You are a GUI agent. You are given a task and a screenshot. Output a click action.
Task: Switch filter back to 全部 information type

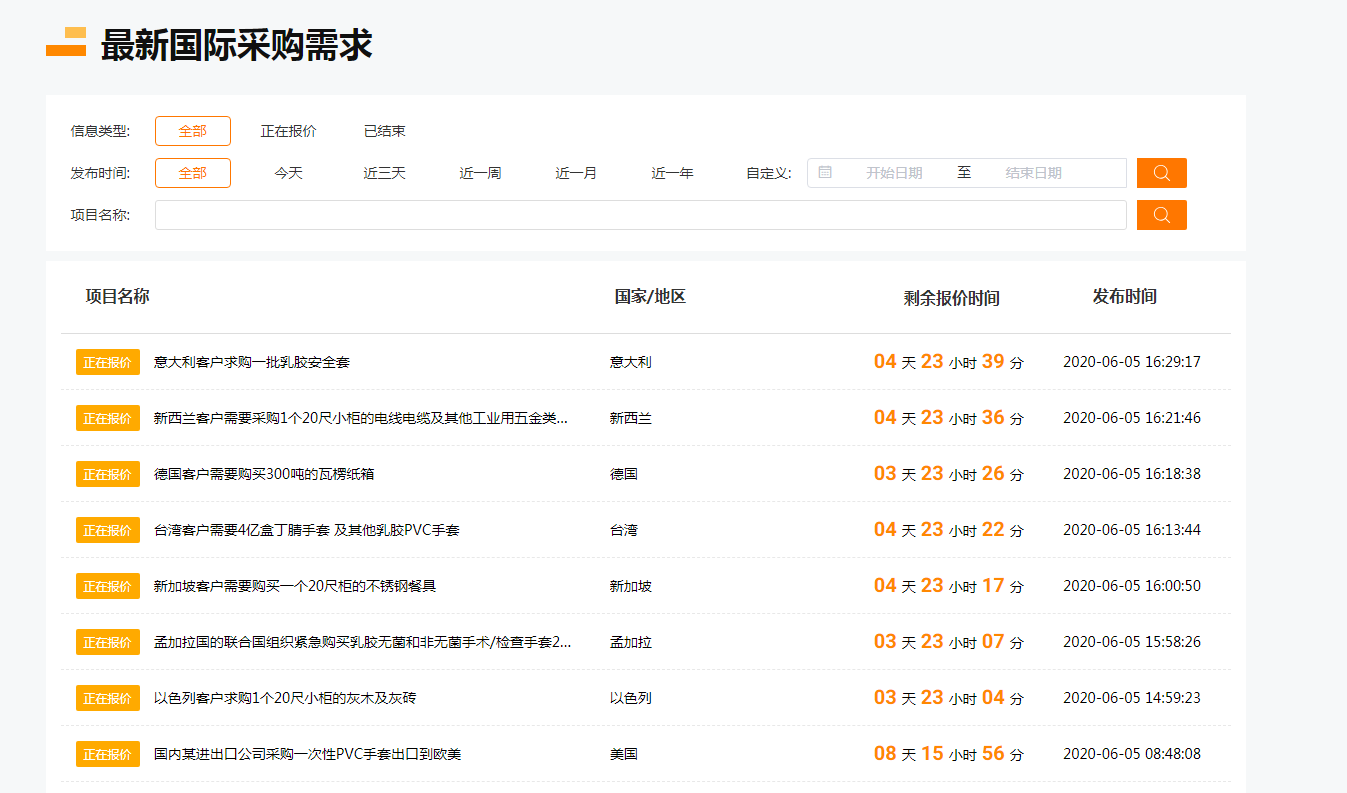point(192,130)
